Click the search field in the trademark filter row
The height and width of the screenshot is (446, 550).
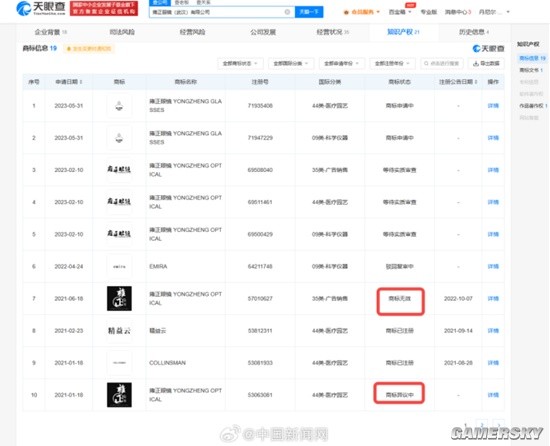[442, 63]
